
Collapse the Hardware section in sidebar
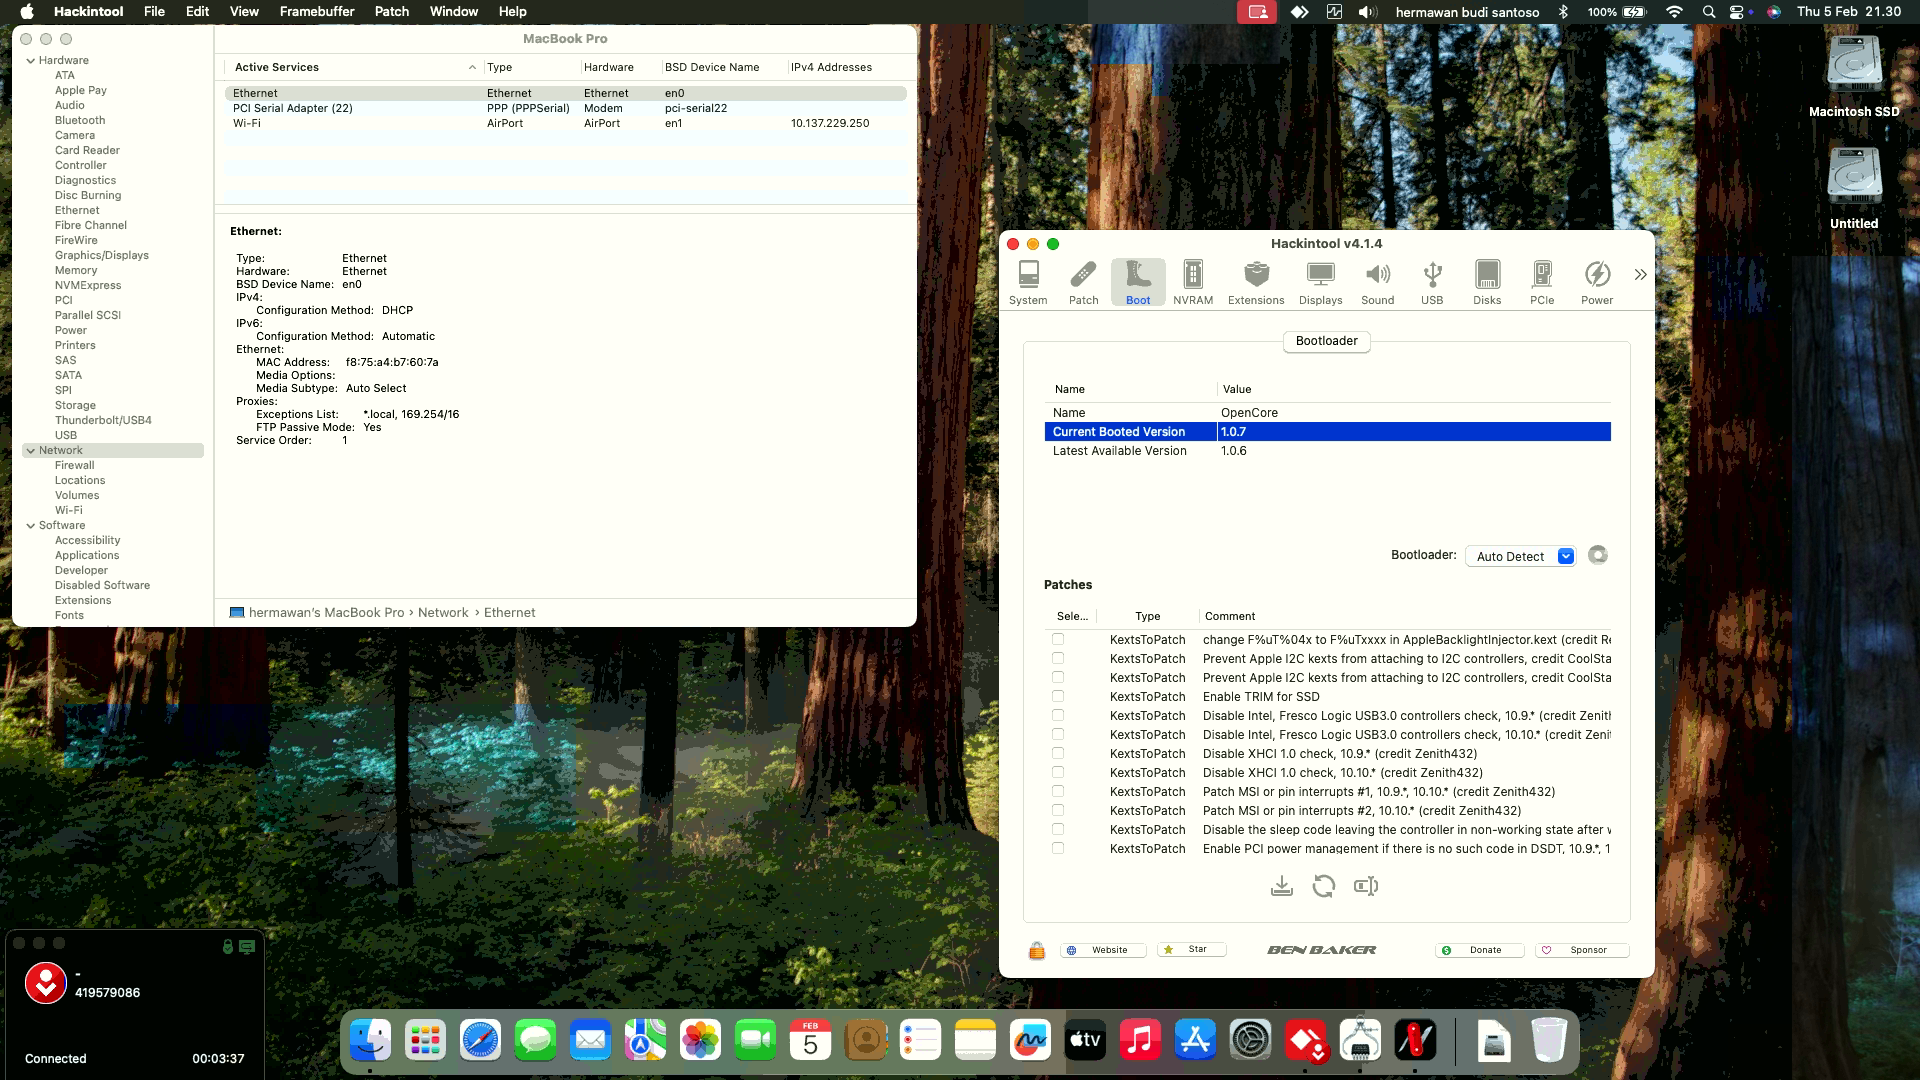click(x=31, y=61)
